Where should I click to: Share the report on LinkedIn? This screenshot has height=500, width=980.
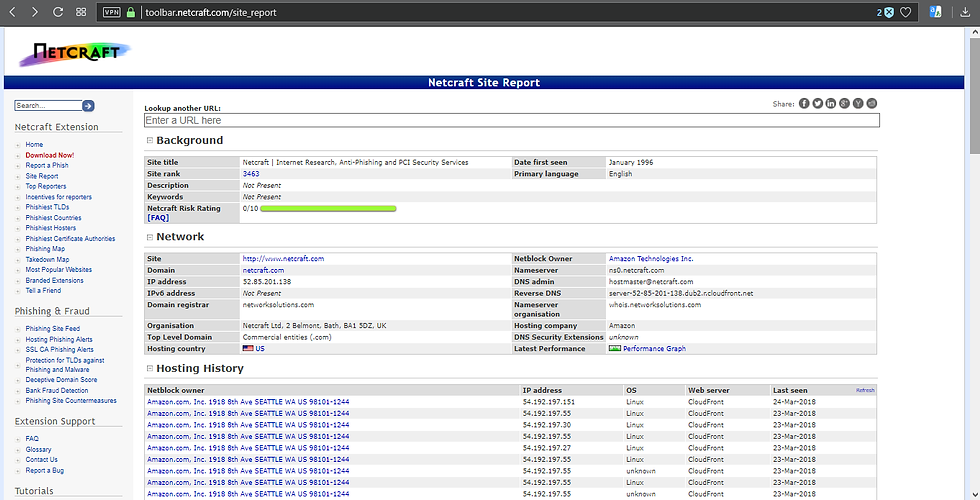coord(831,103)
